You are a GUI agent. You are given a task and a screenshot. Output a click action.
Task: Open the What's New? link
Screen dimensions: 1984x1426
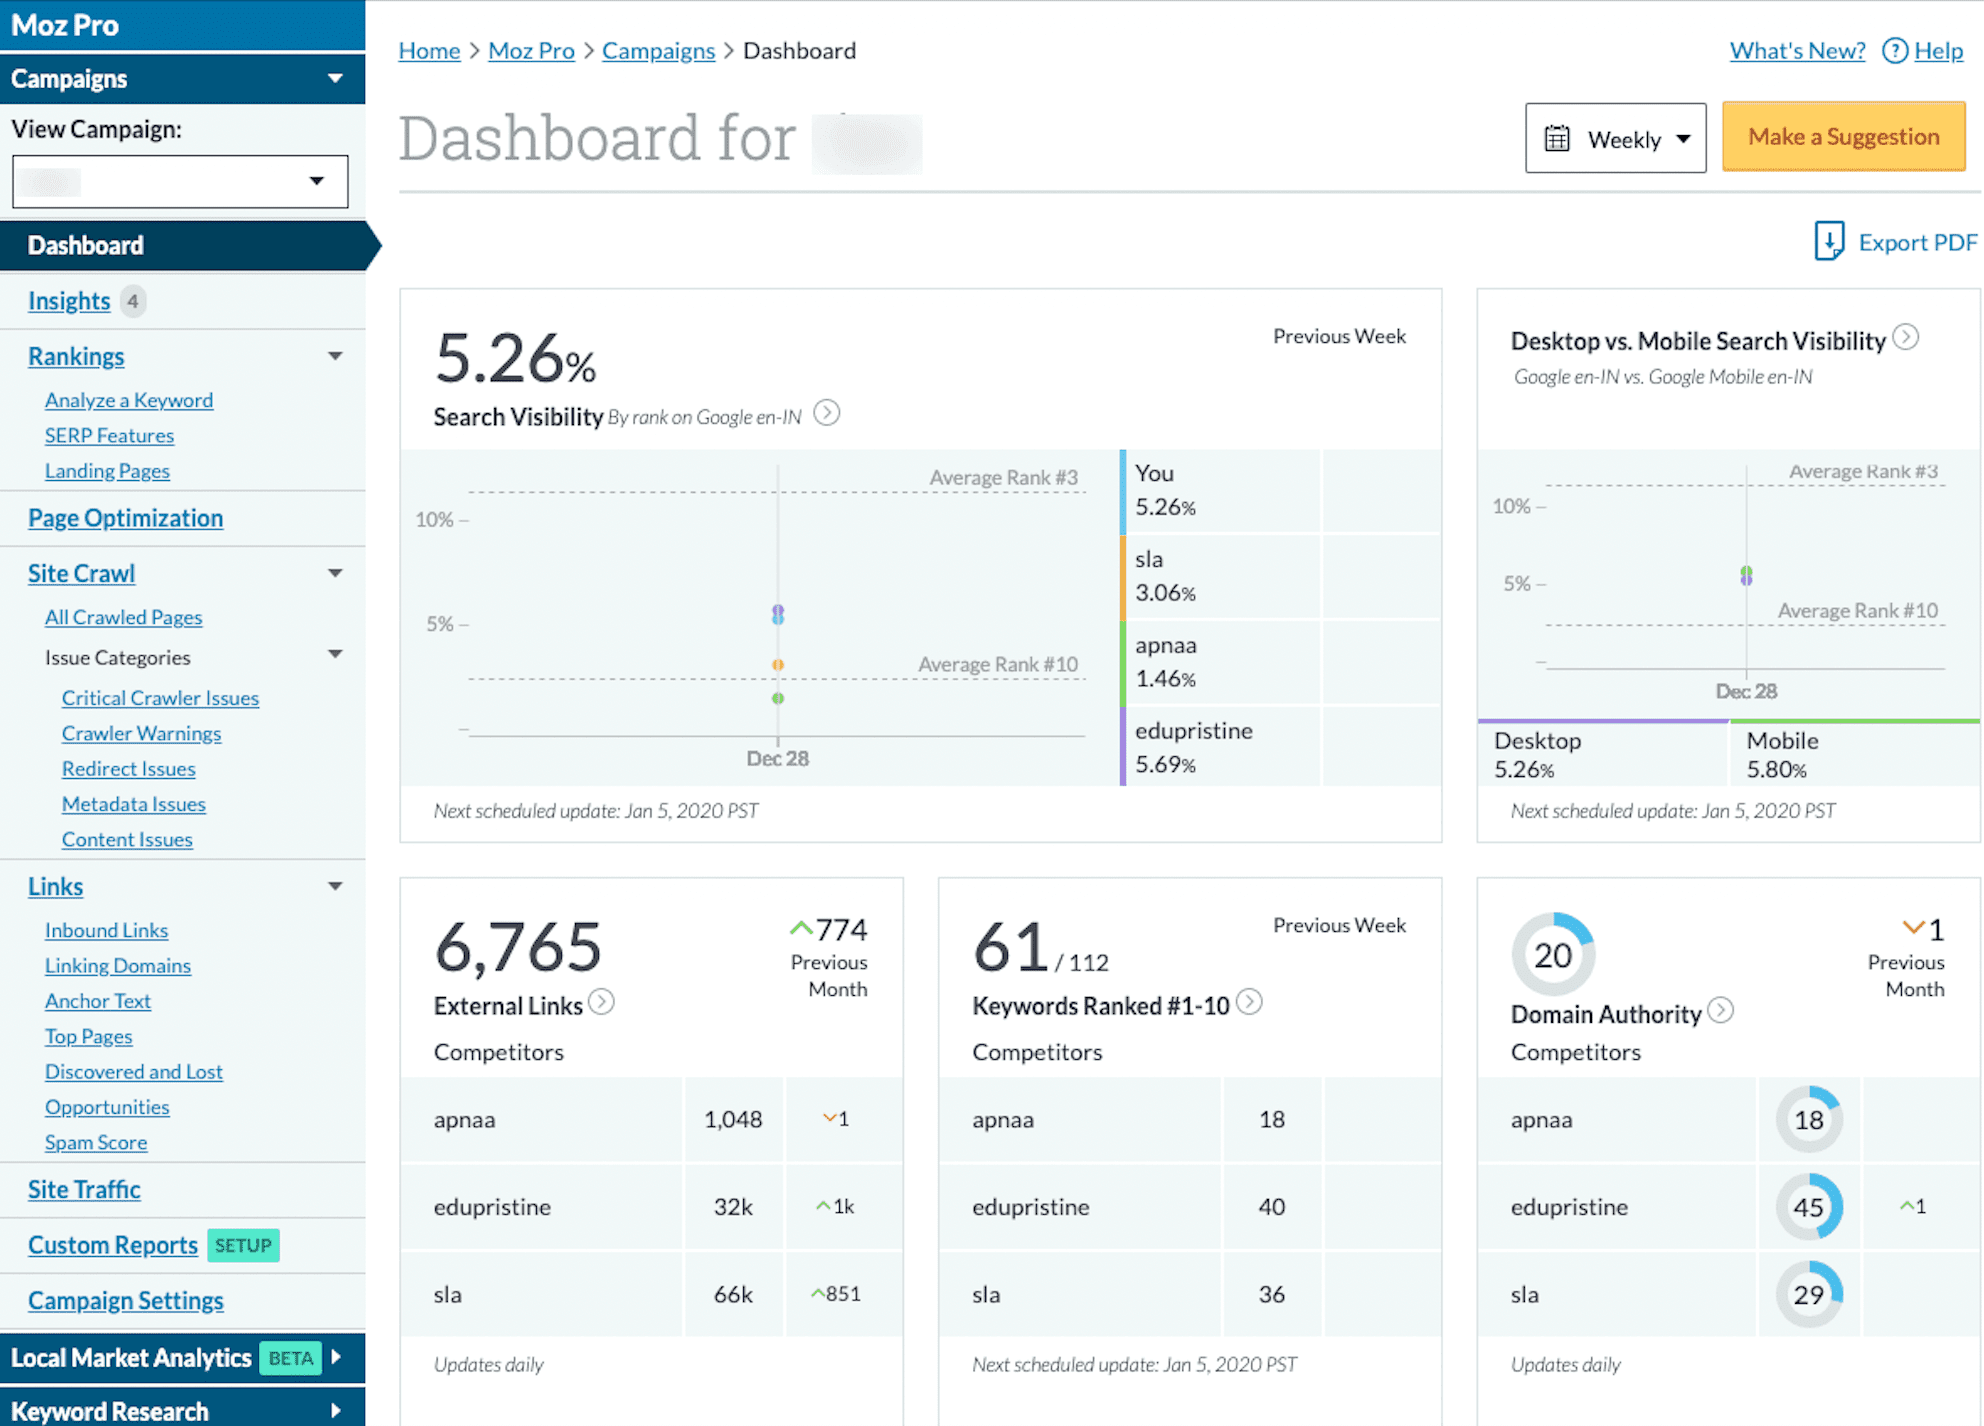1797,50
